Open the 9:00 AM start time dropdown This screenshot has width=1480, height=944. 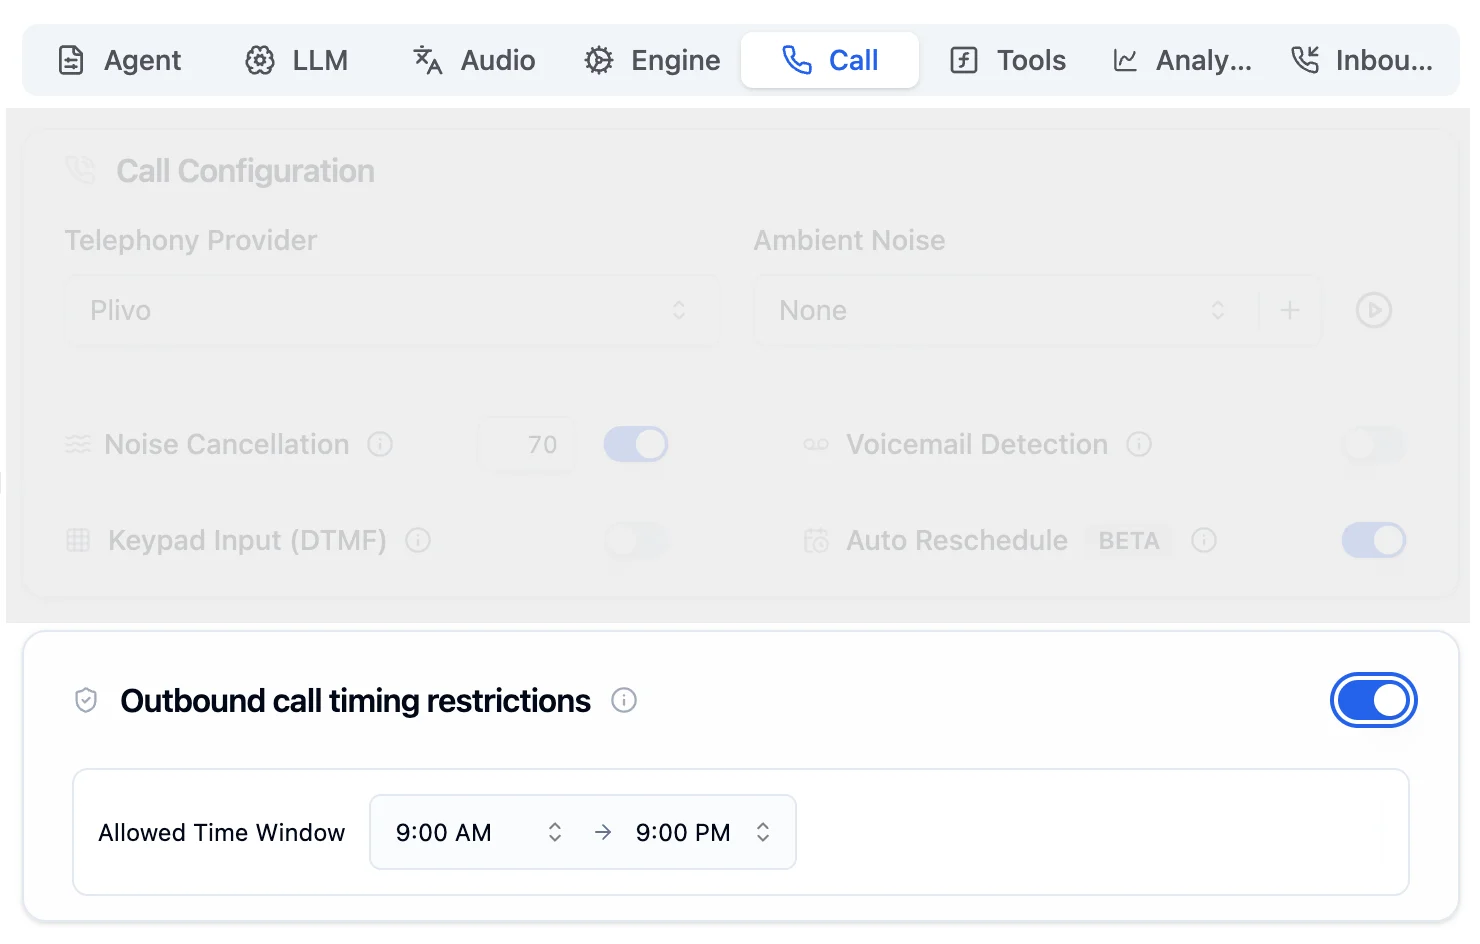(x=478, y=832)
